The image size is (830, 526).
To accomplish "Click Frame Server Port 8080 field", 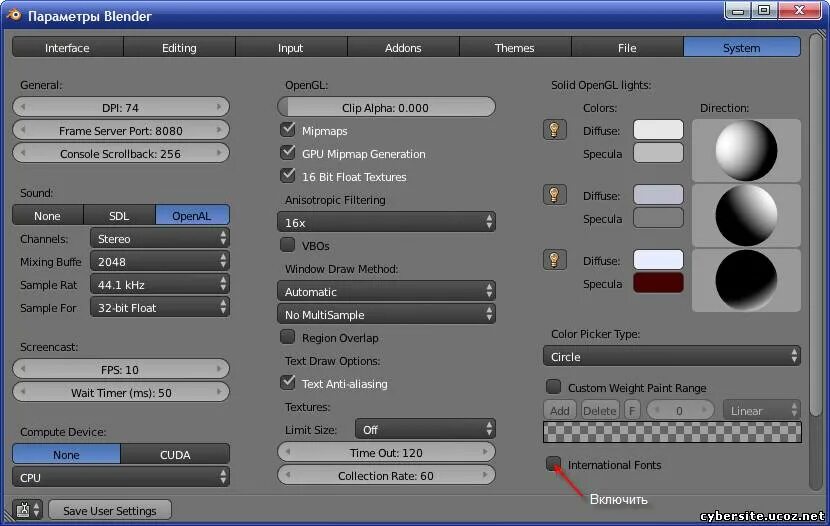I will point(121,130).
